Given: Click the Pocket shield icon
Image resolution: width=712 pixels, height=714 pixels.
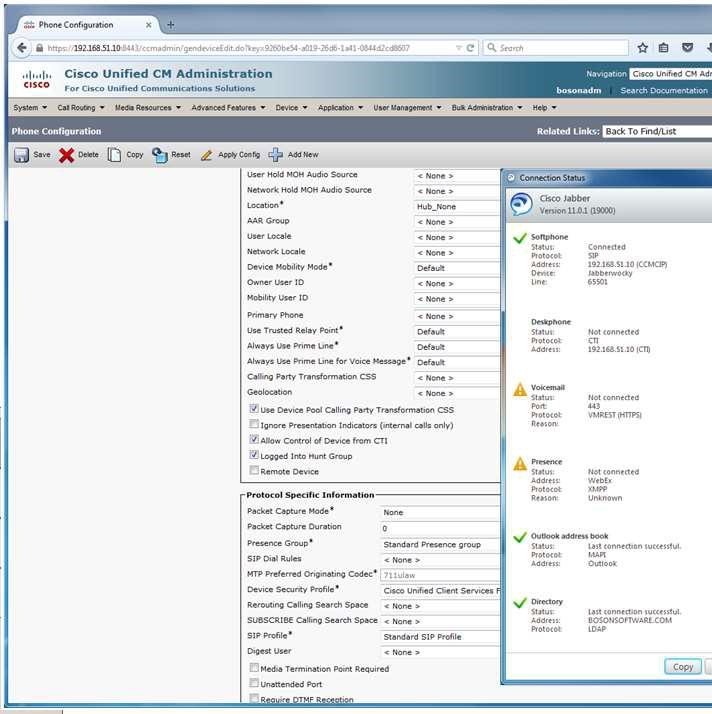Looking at the screenshot, I should [687, 47].
